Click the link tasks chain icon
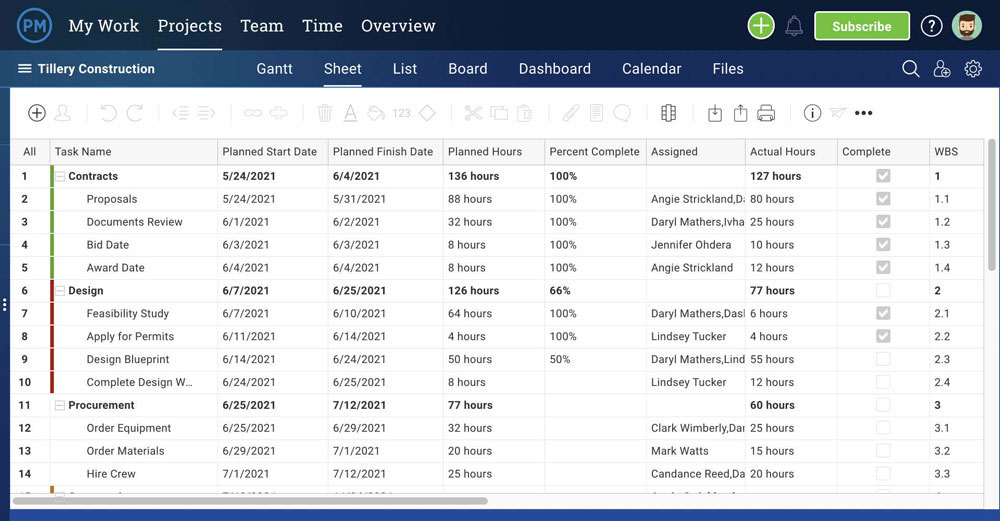Screen dimensions: 1000x521 [253, 113]
